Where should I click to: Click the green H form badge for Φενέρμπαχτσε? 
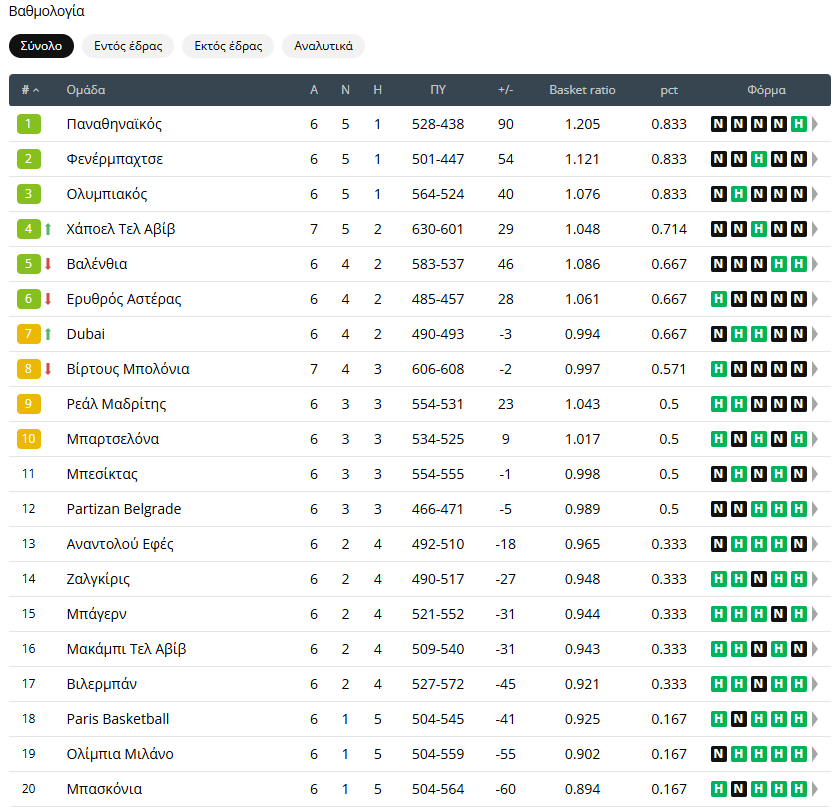click(x=758, y=159)
